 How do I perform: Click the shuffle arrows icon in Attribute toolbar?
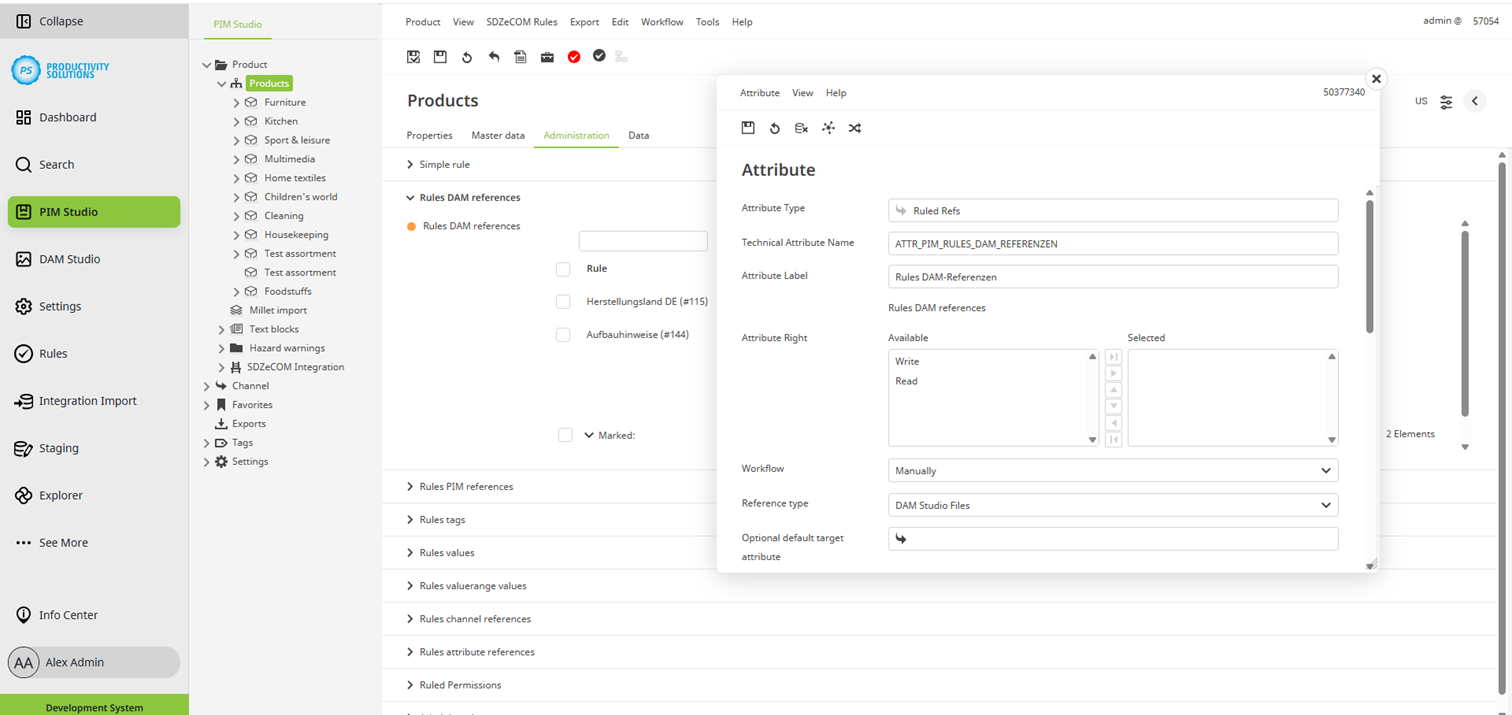(x=854, y=128)
